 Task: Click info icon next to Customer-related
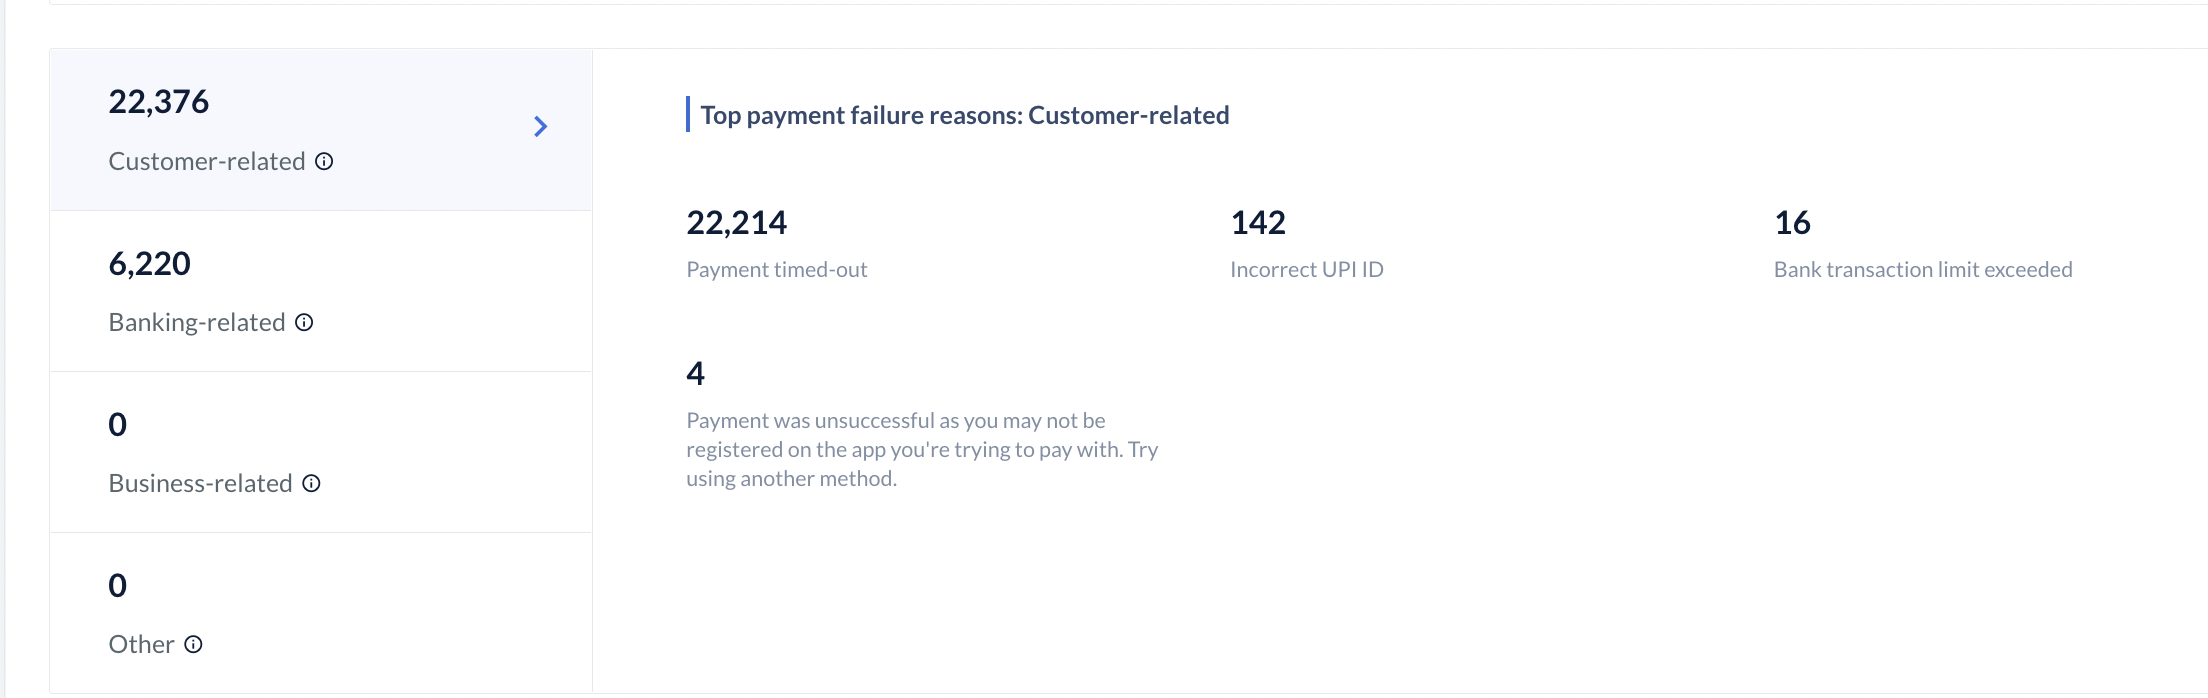click(x=324, y=161)
